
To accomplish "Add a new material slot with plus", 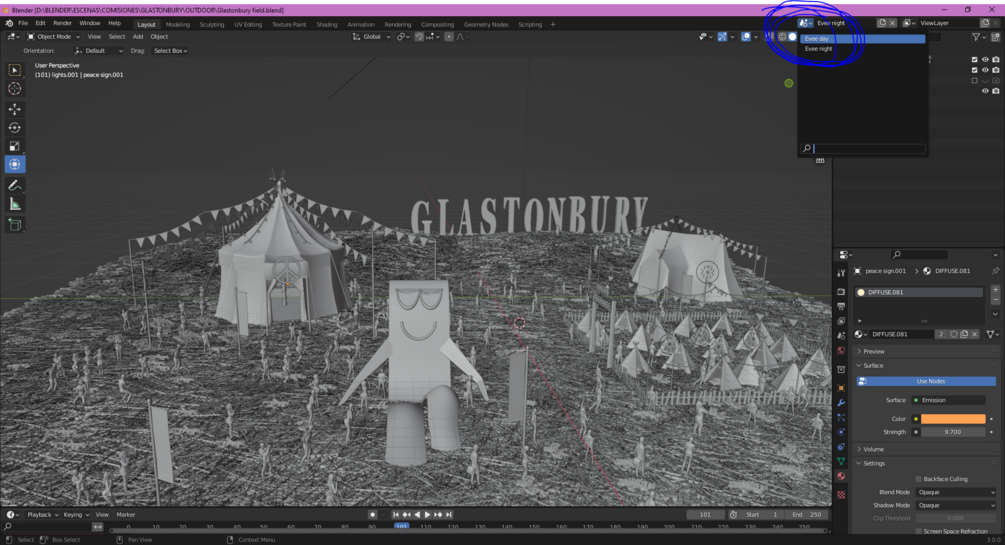I will (995, 290).
